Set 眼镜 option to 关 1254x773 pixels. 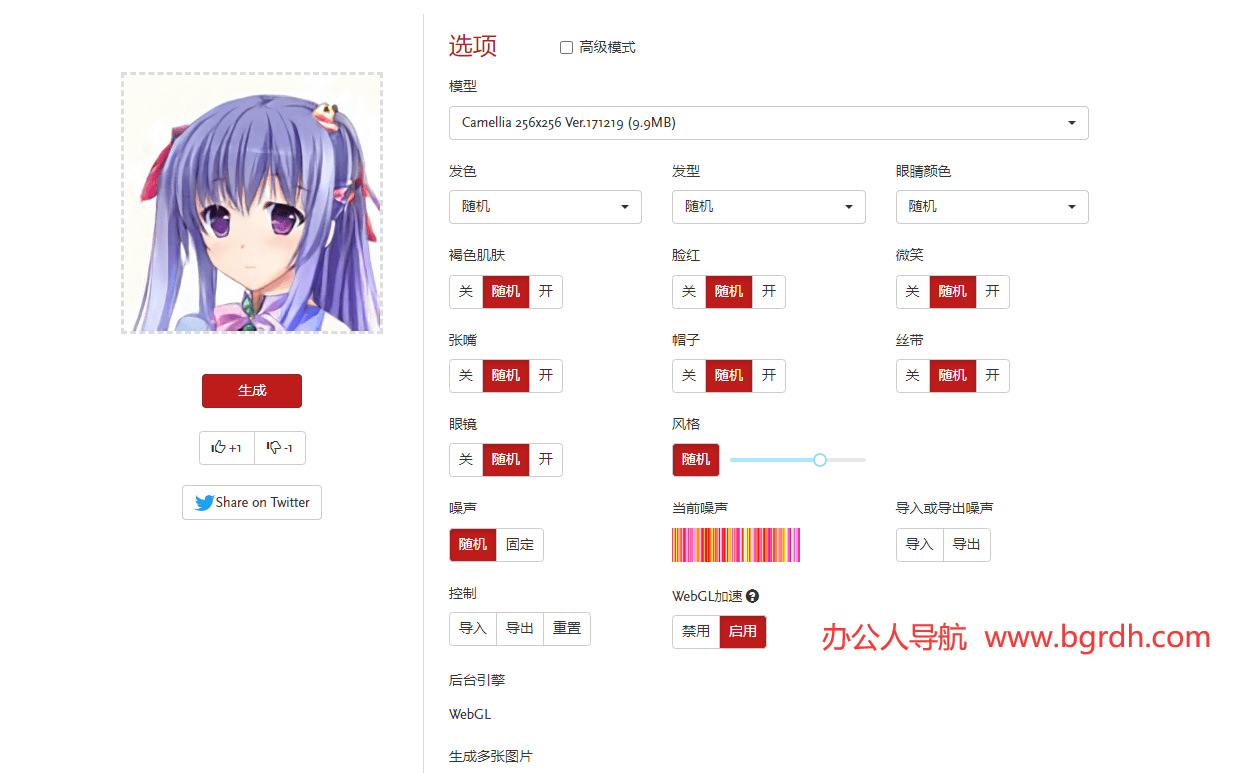[x=466, y=460]
